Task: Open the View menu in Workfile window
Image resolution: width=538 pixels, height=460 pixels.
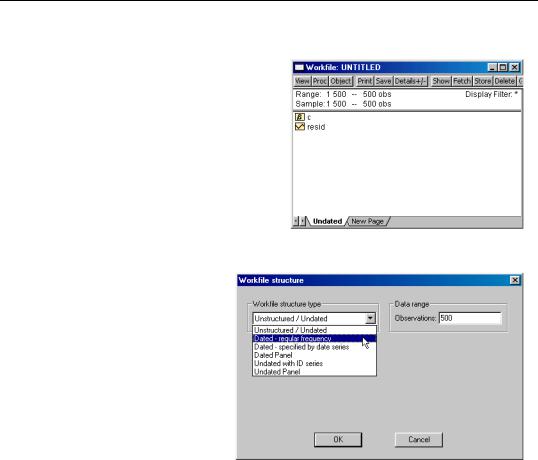Action: pos(302,81)
